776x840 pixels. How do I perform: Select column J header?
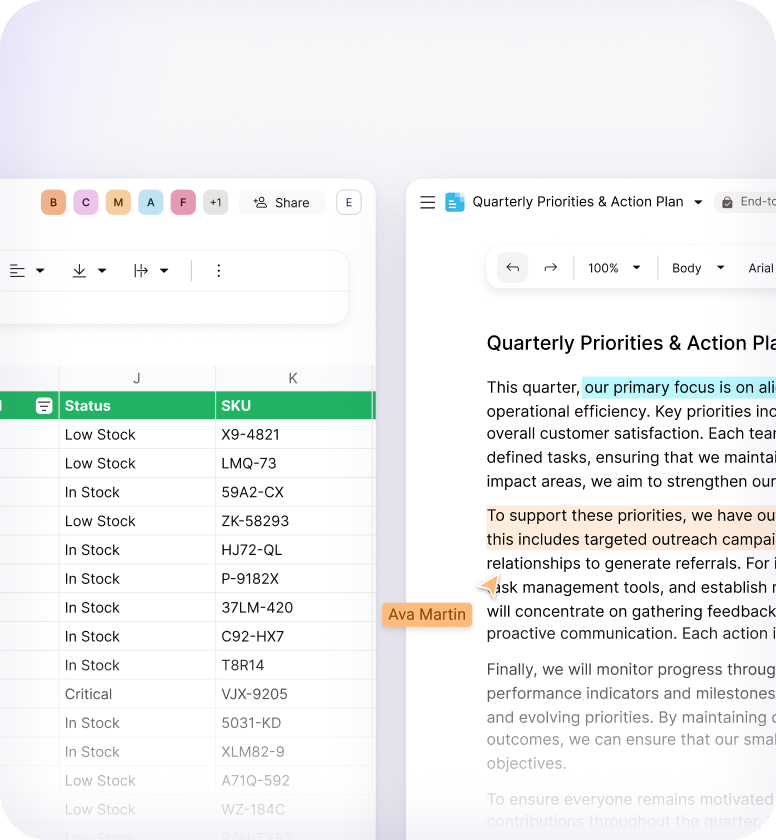(x=137, y=378)
